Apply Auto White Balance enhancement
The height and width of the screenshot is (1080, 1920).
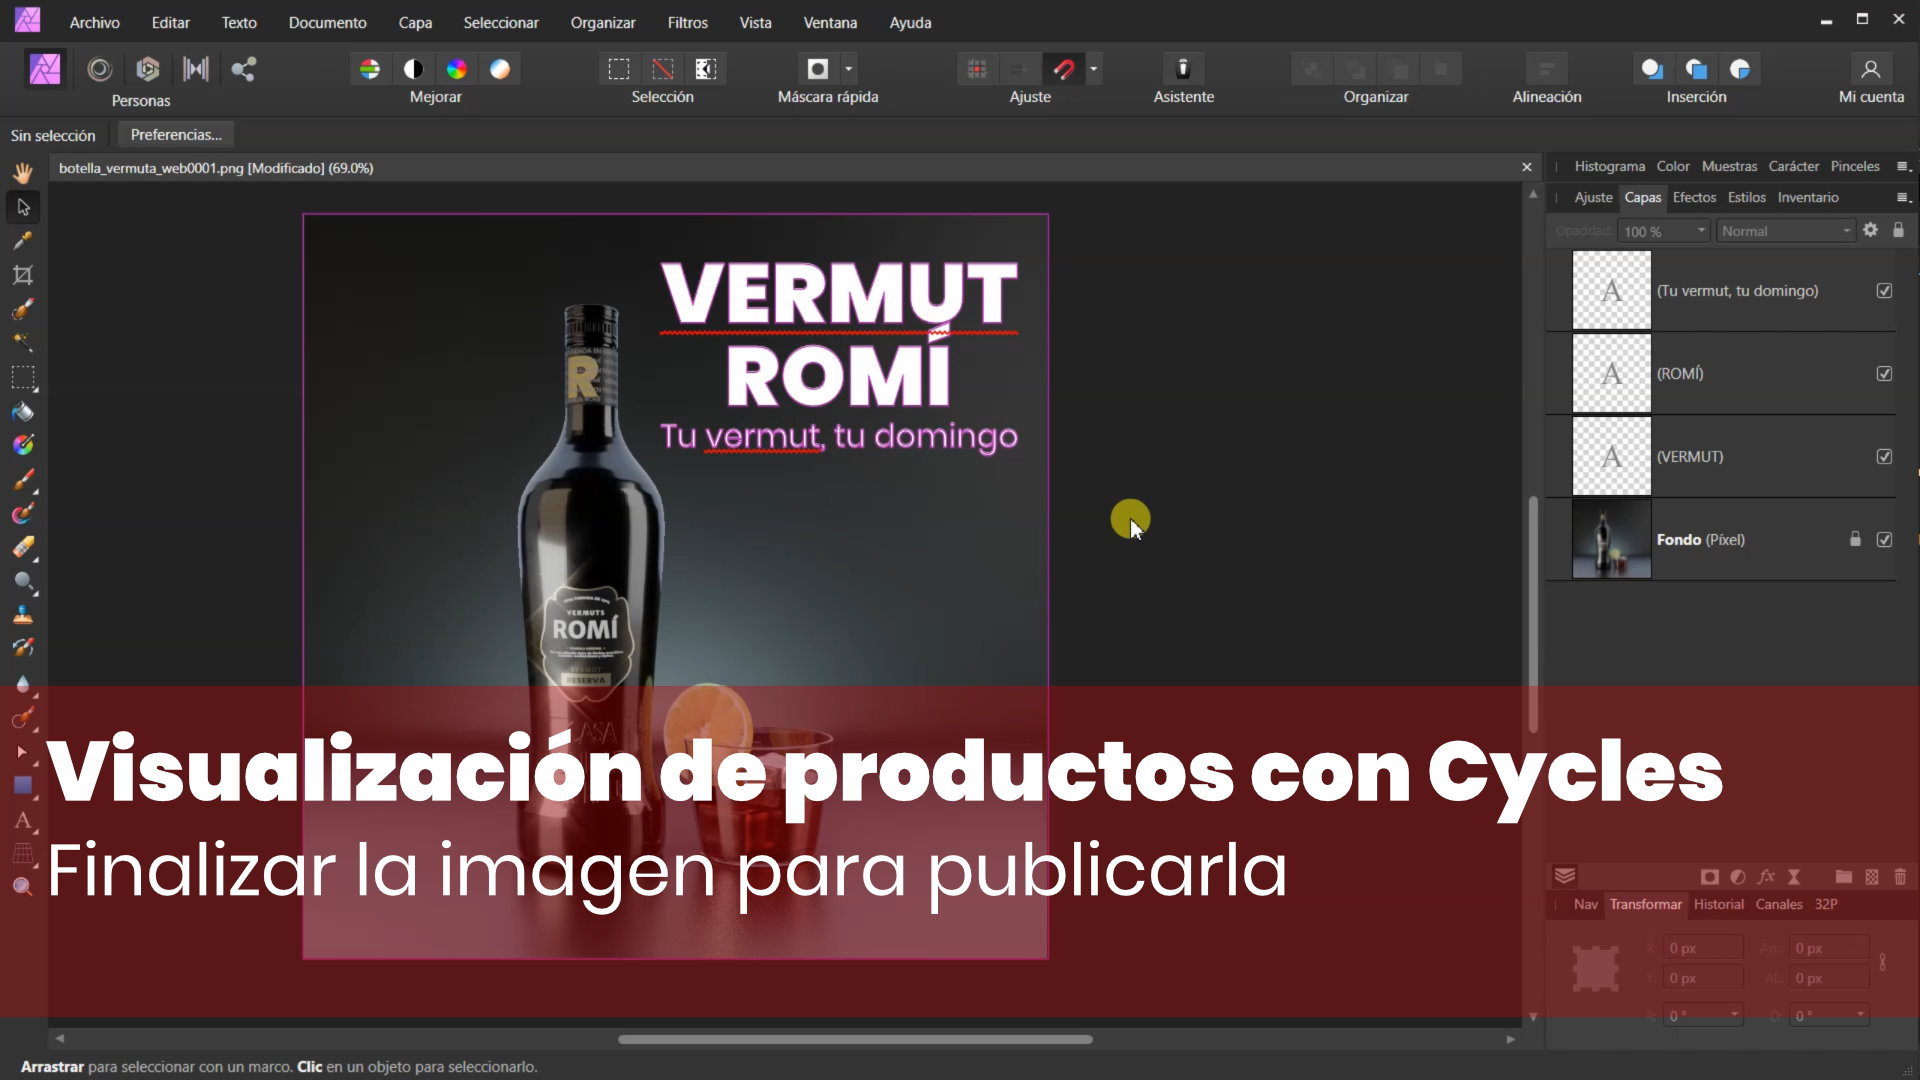[x=500, y=69]
